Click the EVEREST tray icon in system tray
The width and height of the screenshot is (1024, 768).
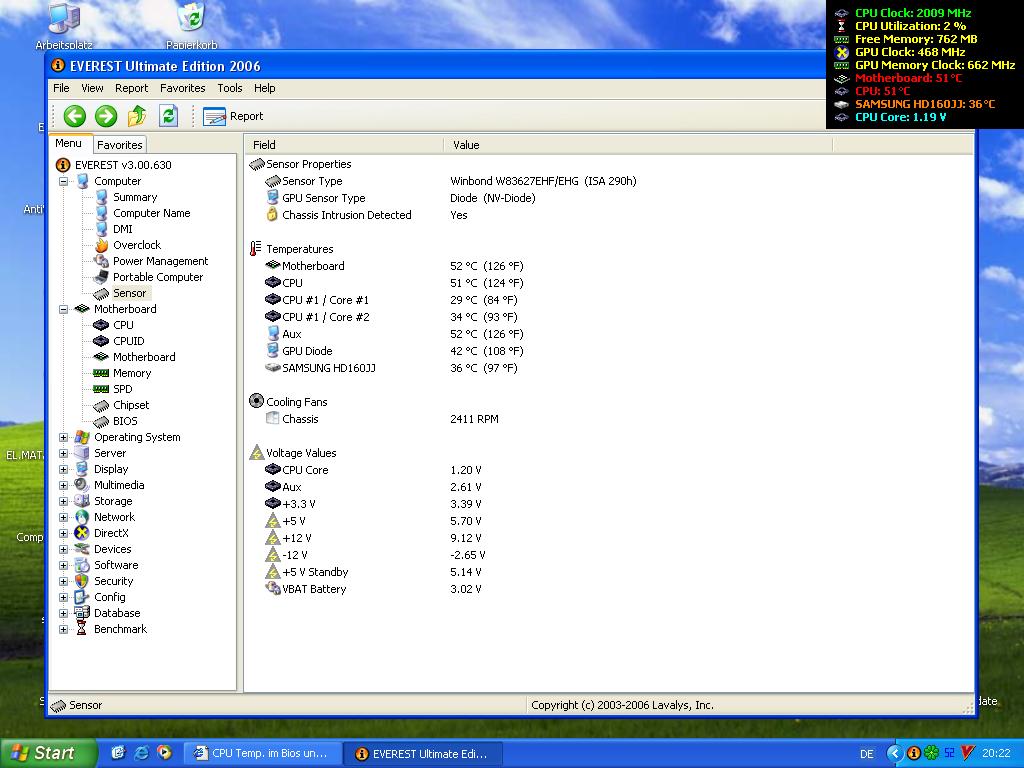(914, 753)
